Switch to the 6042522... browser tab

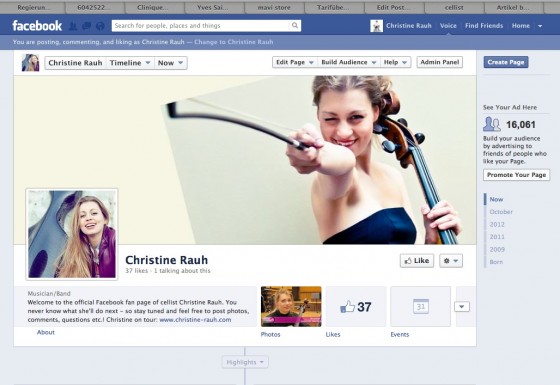[x=95, y=7]
